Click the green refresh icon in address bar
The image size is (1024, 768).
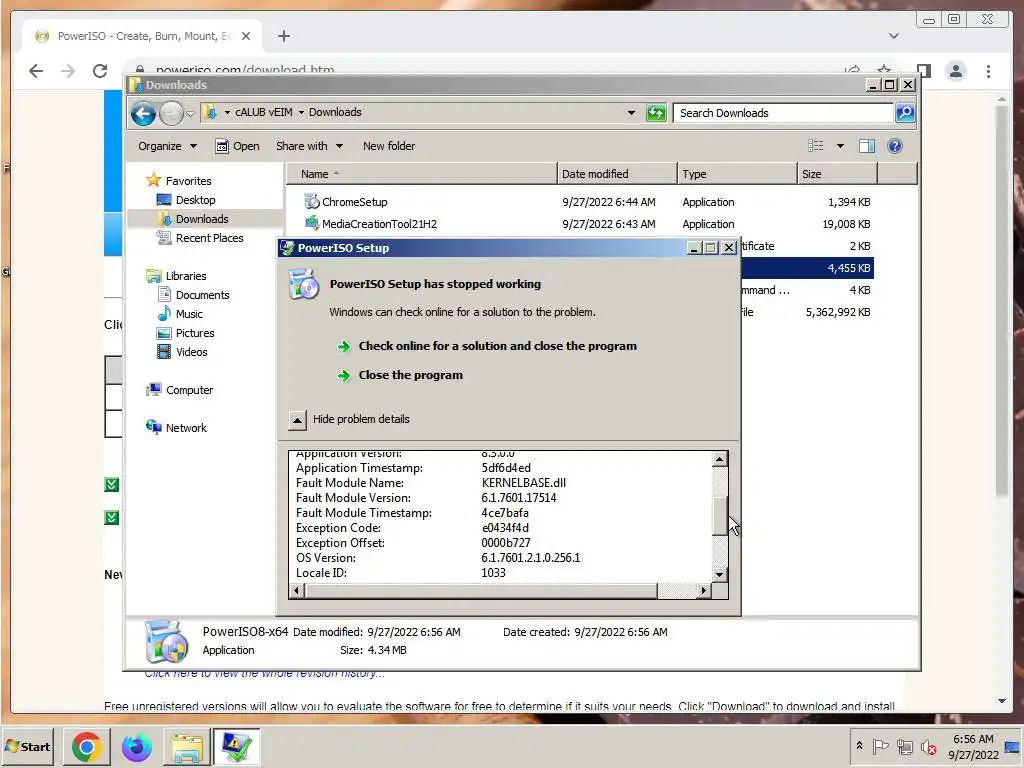click(656, 113)
